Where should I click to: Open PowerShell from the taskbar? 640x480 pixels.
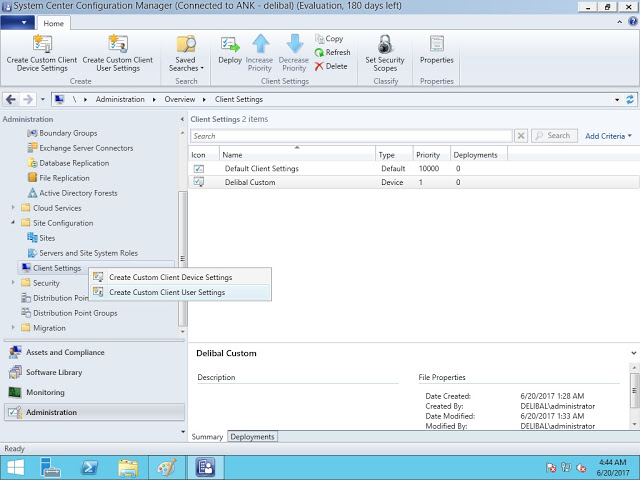click(x=88, y=467)
